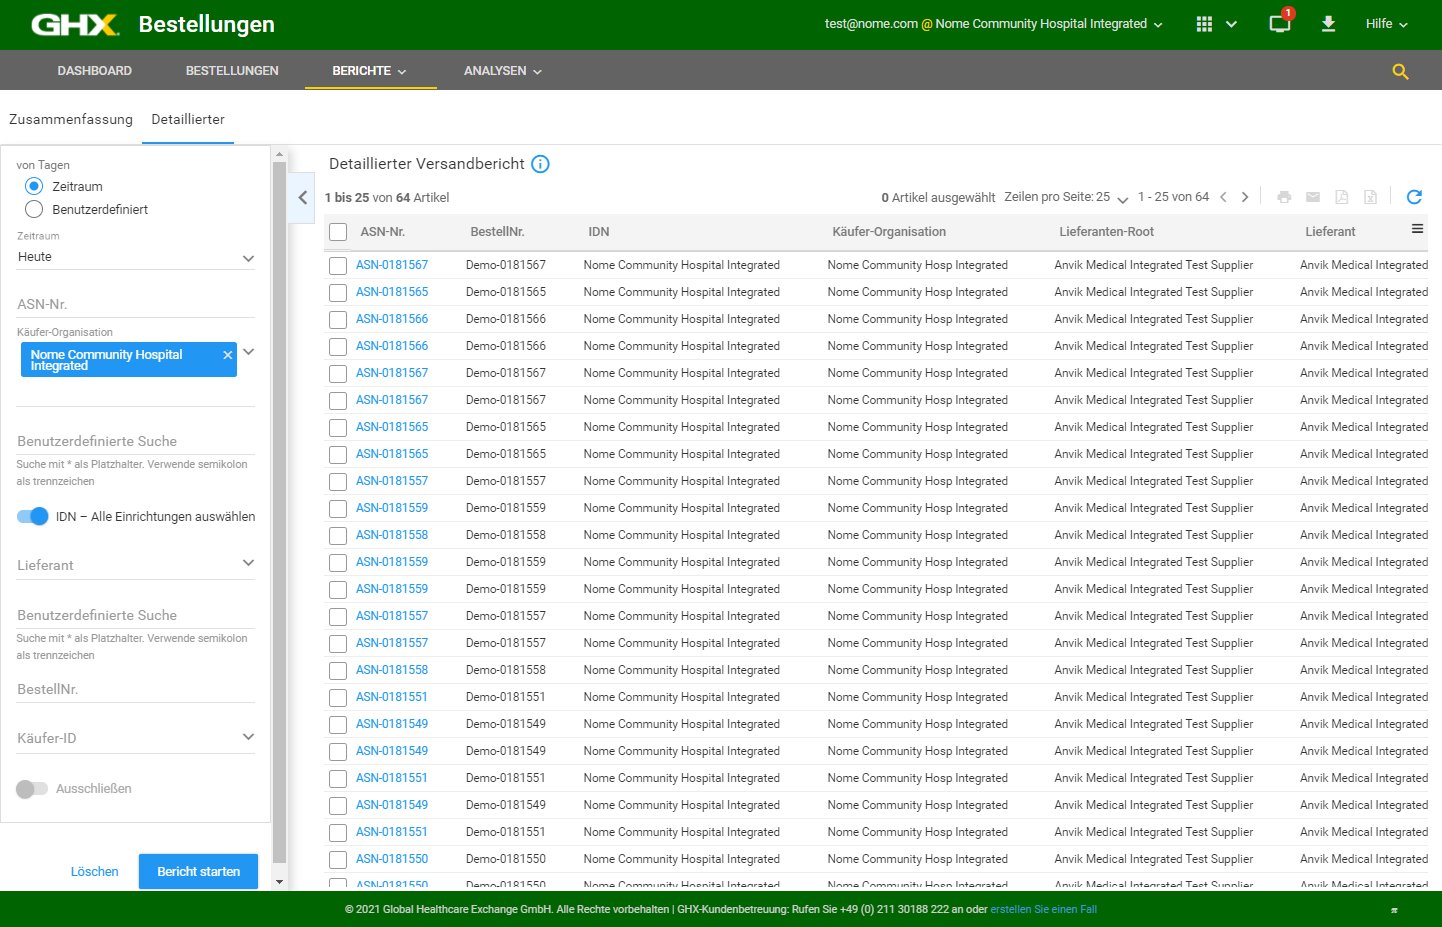Open report info icon beside title
Screen dimensions: 1442x927
tap(540, 164)
